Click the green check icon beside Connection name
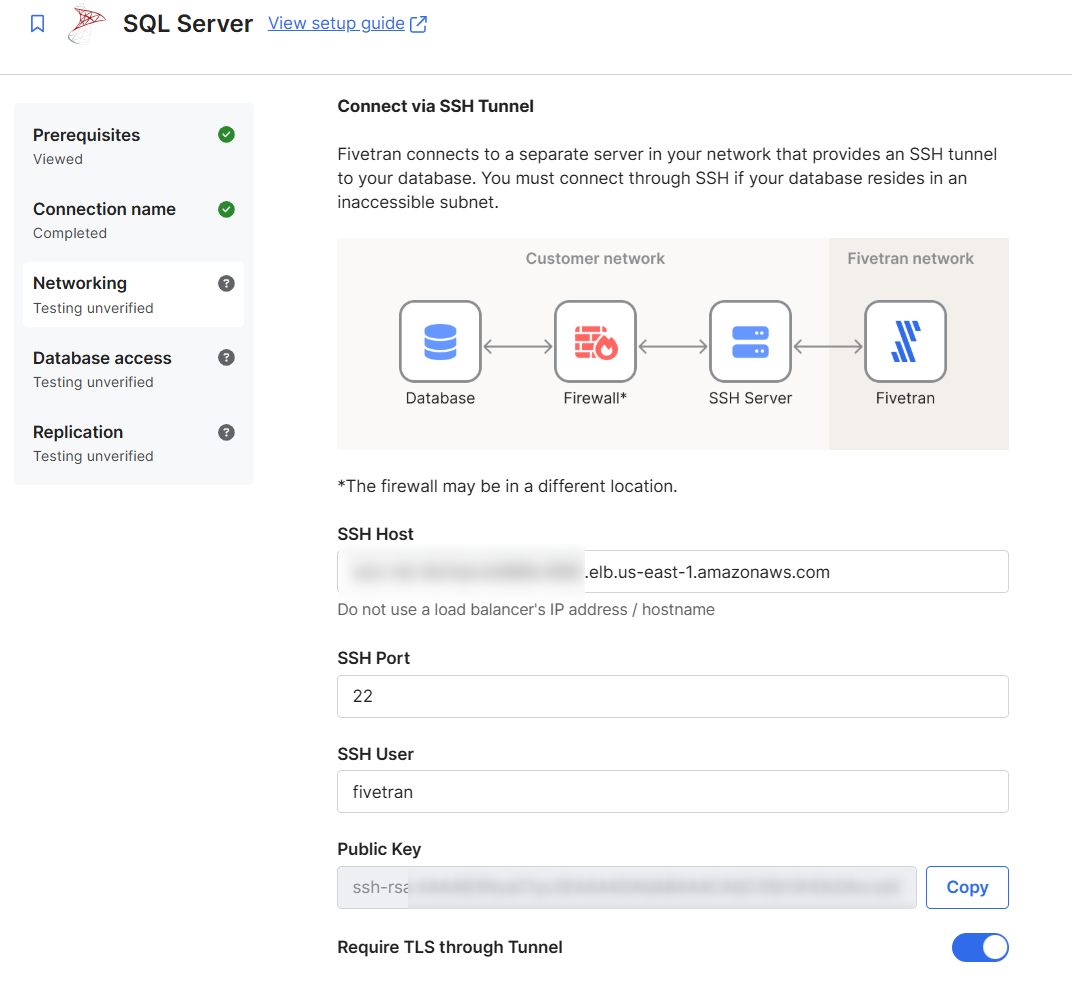The height and width of the screenshot is (983, 1072). [x=226, y=209]
